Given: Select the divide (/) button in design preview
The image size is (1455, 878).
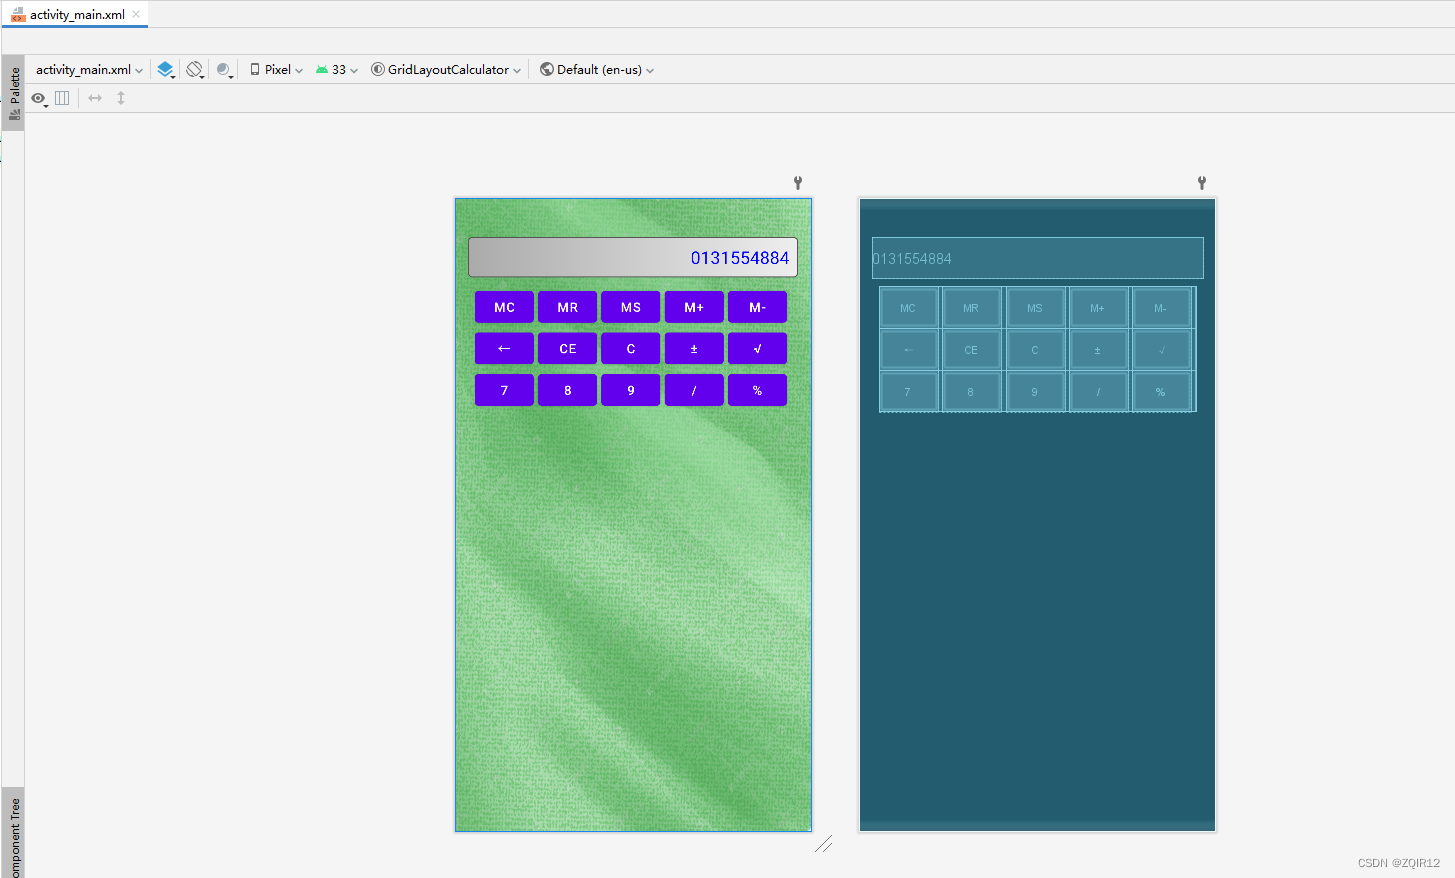Looking at the screenshot, I should (694, 390).
